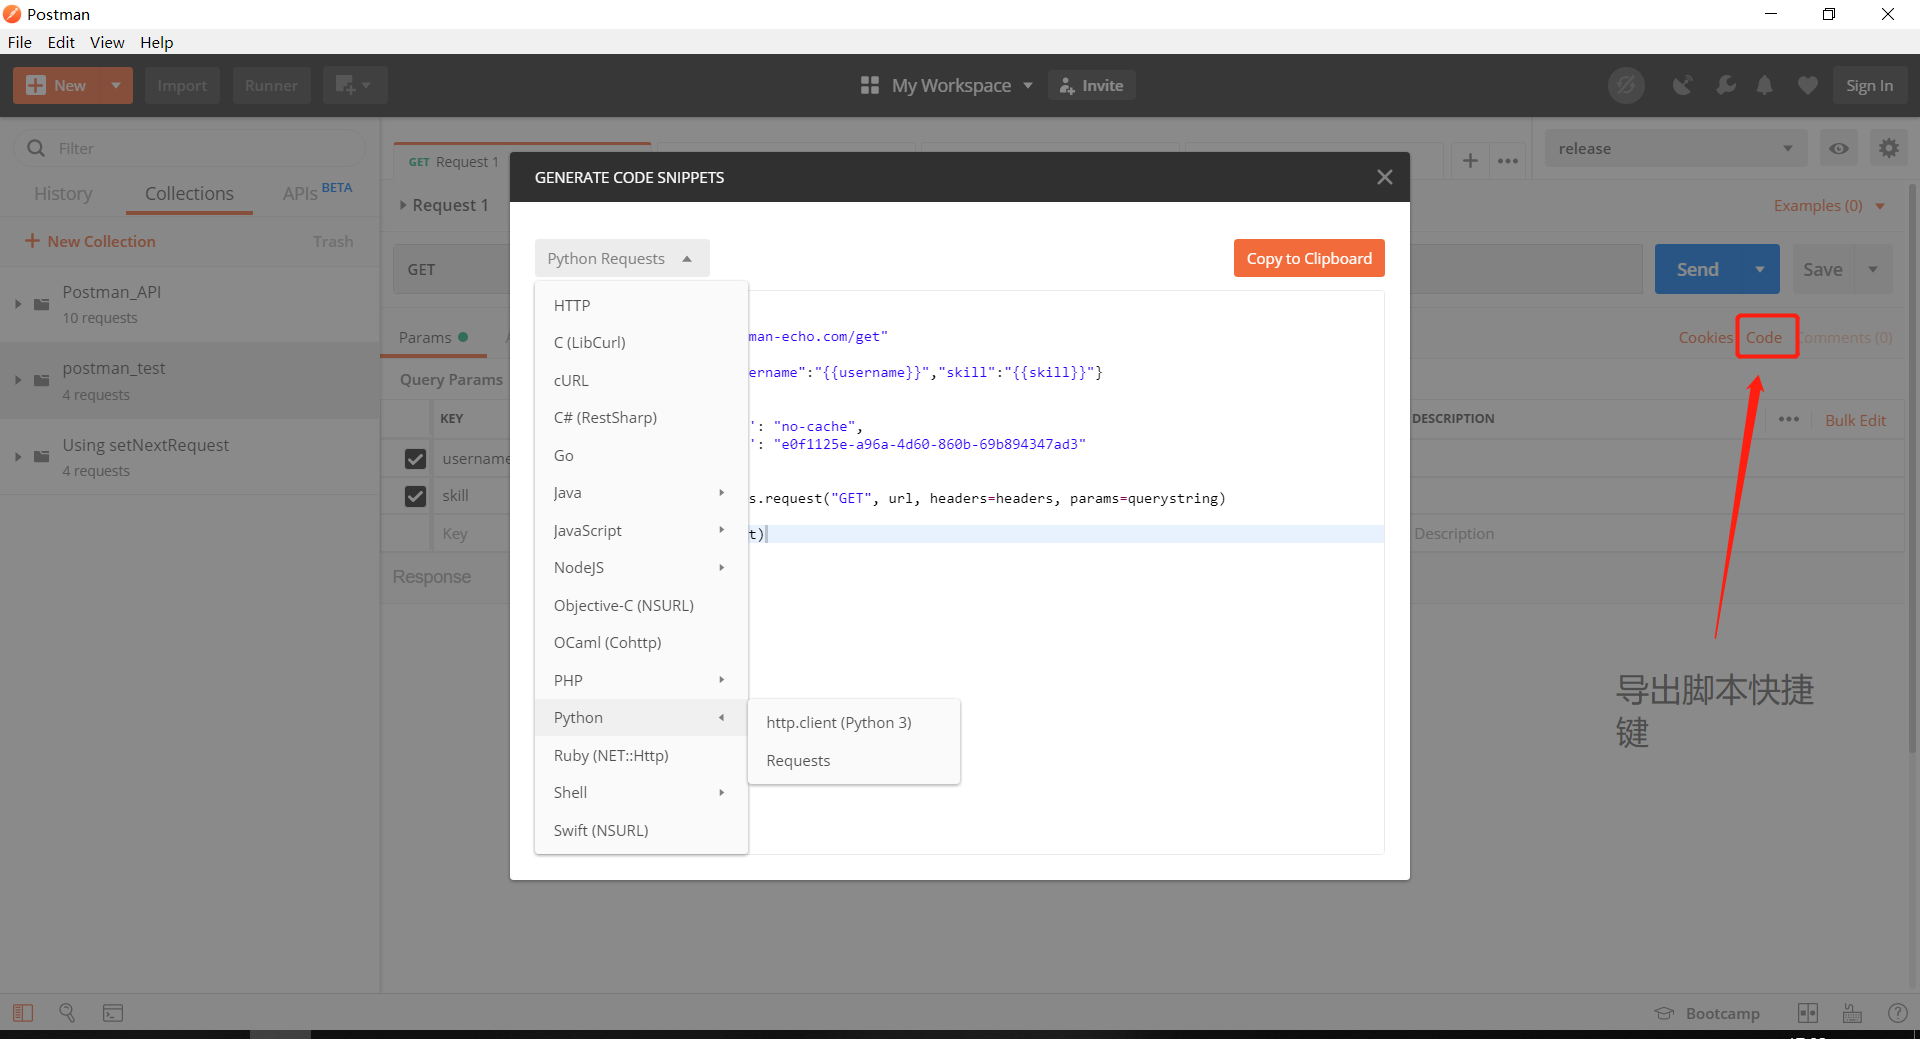
Task: Click the New button plus icon
Action: pos(36,85)
